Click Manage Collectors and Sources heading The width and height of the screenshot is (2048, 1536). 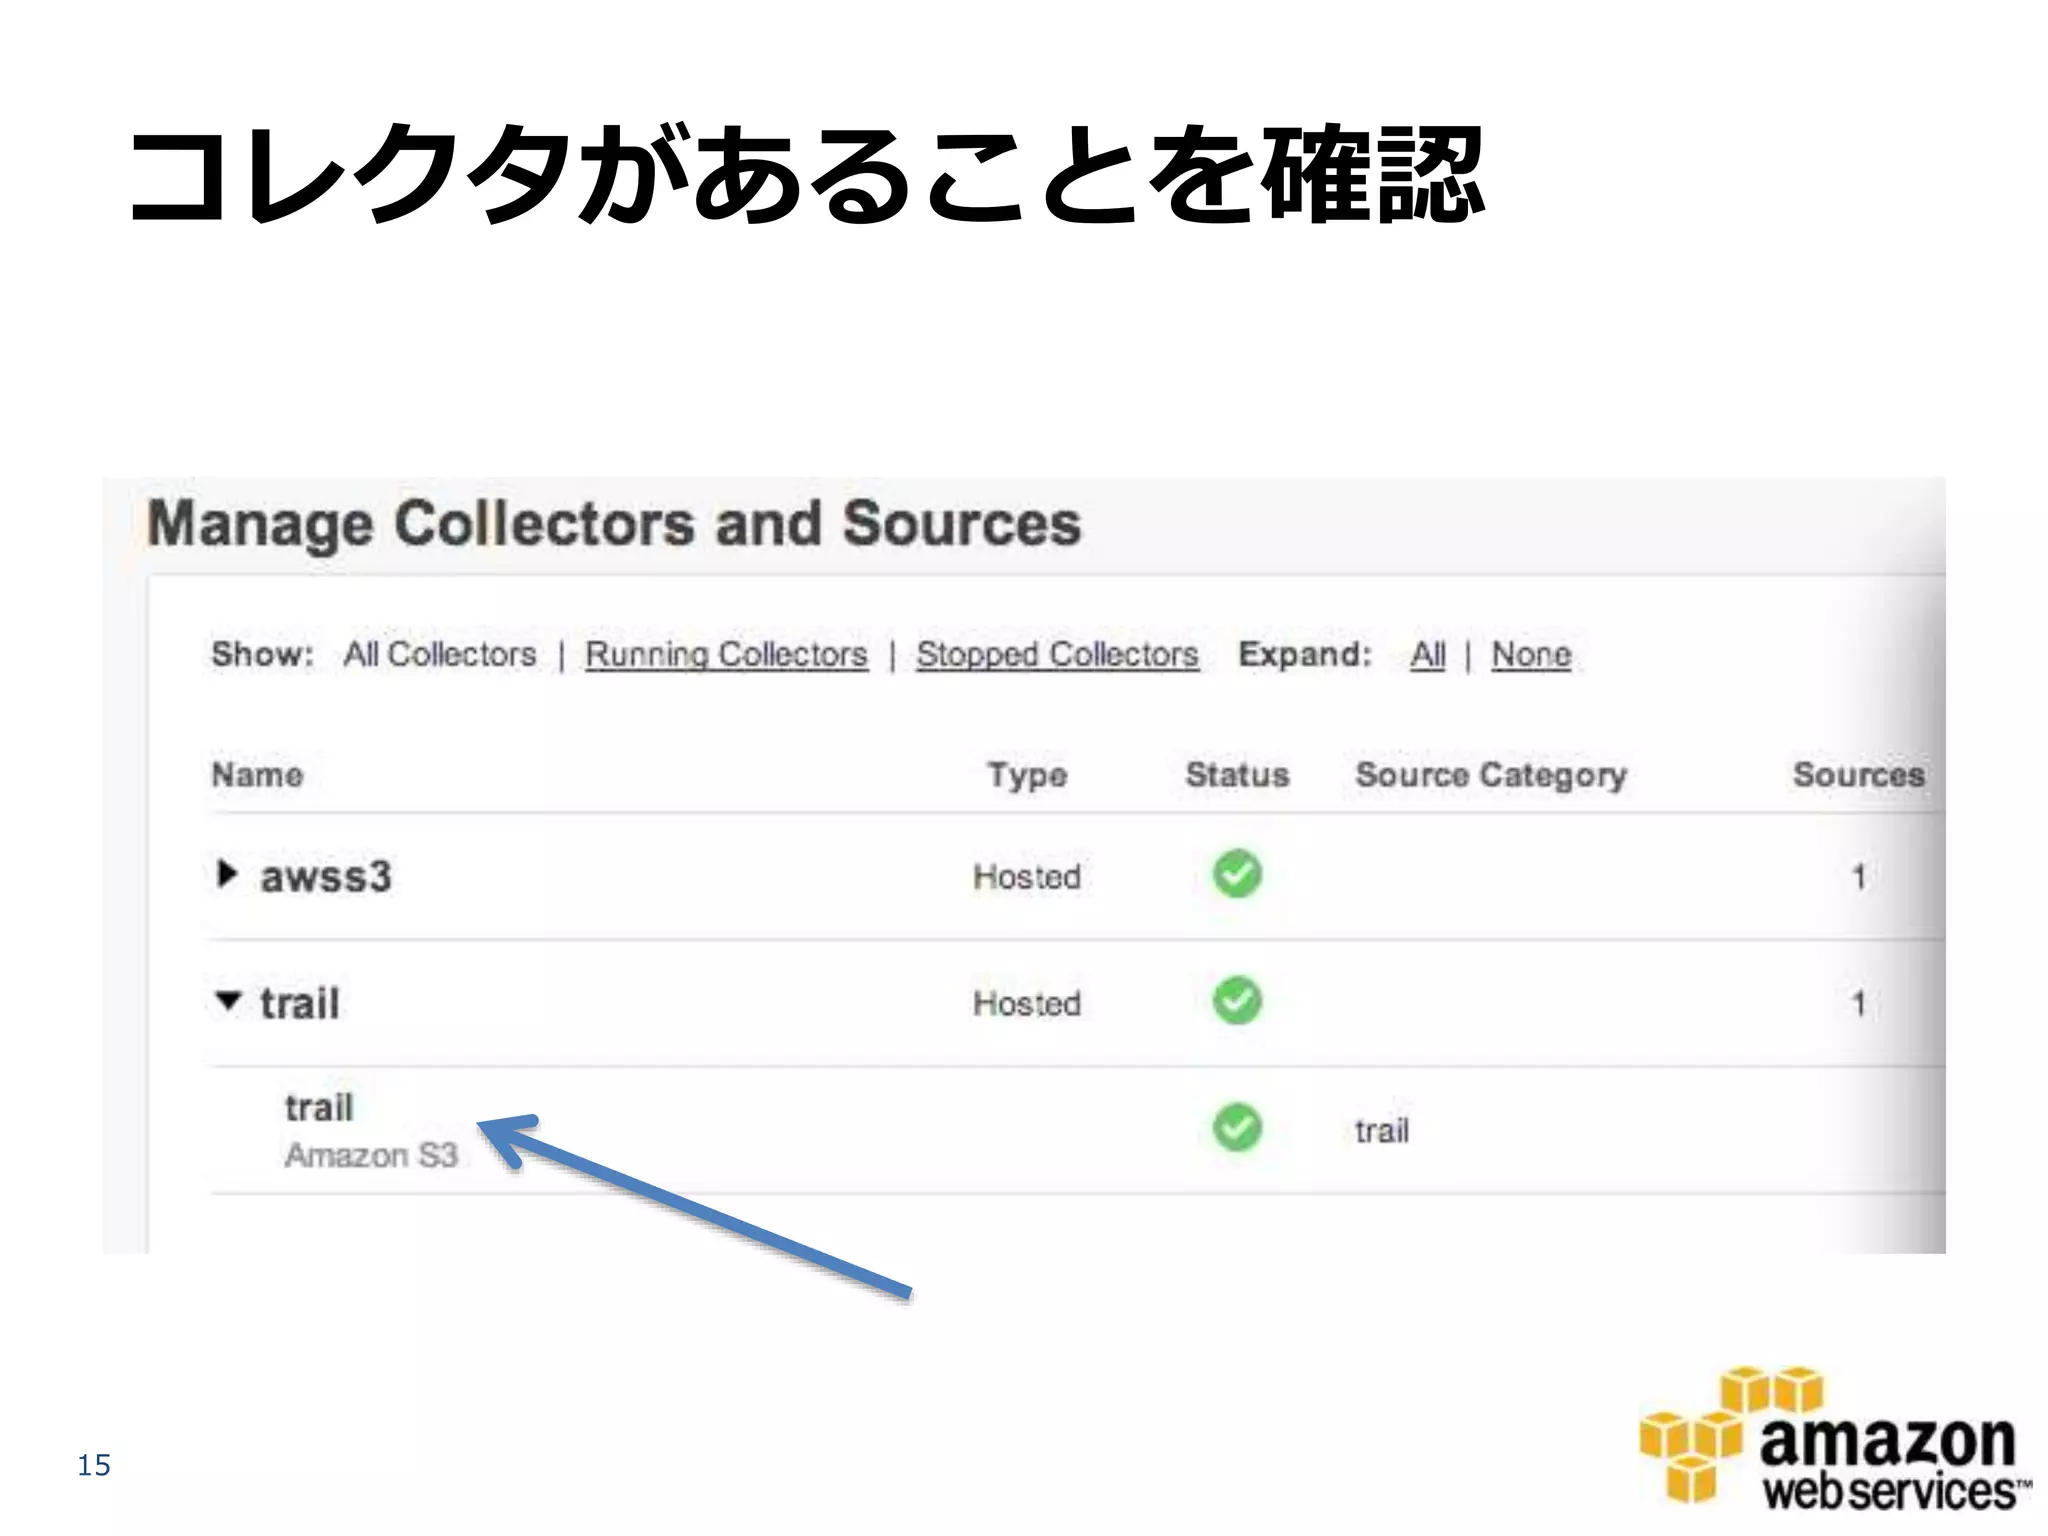point(614,525)
